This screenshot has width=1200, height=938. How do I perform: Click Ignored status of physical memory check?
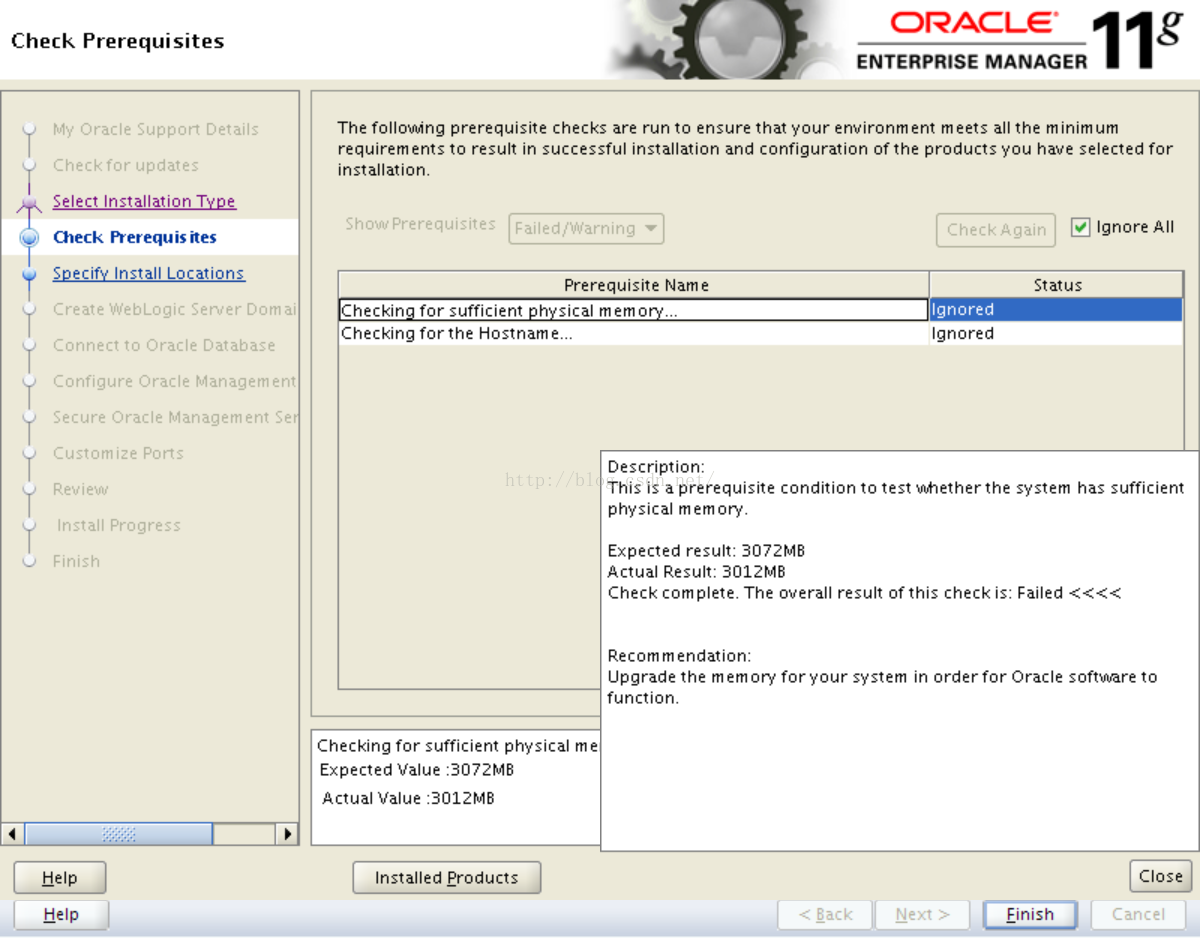pos(1055,310)
